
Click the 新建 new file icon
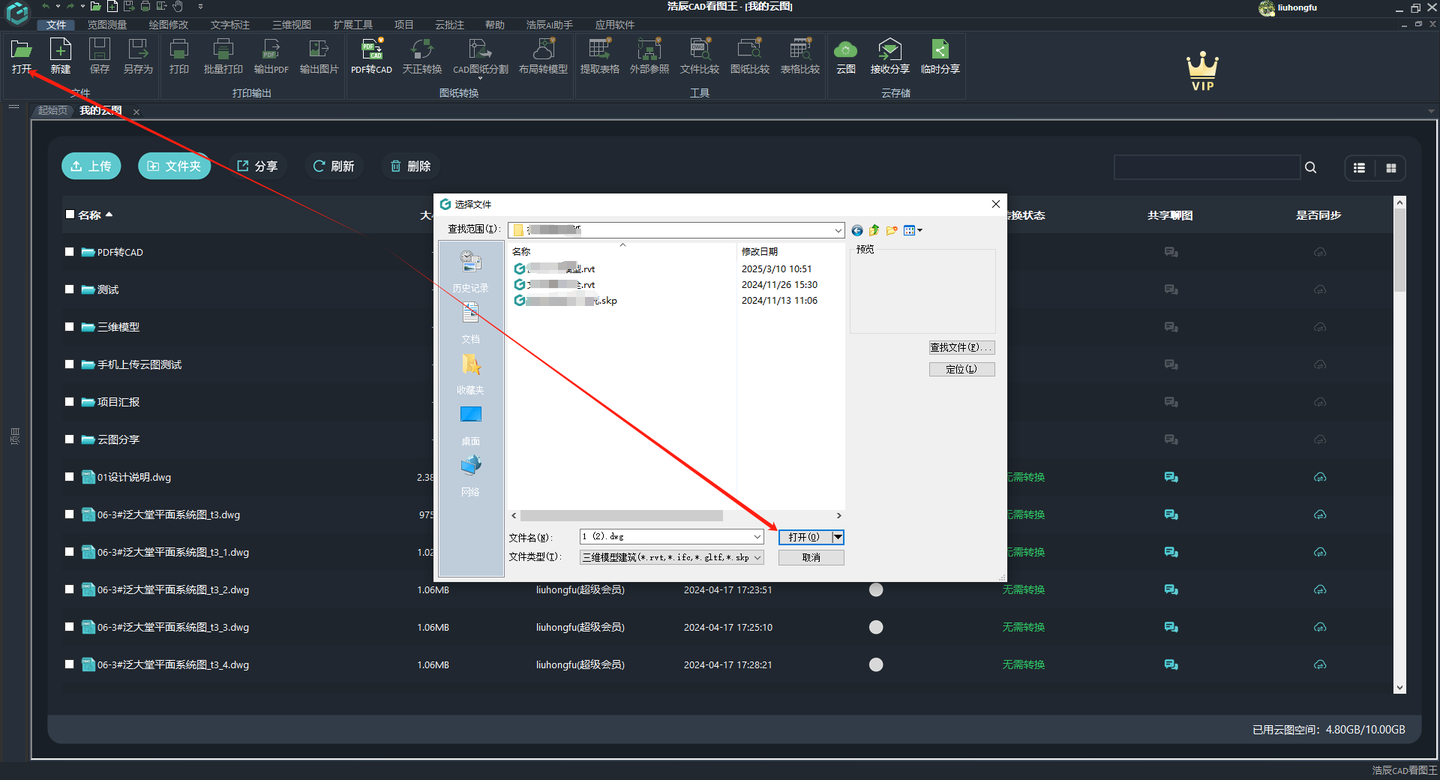[60, 56]
